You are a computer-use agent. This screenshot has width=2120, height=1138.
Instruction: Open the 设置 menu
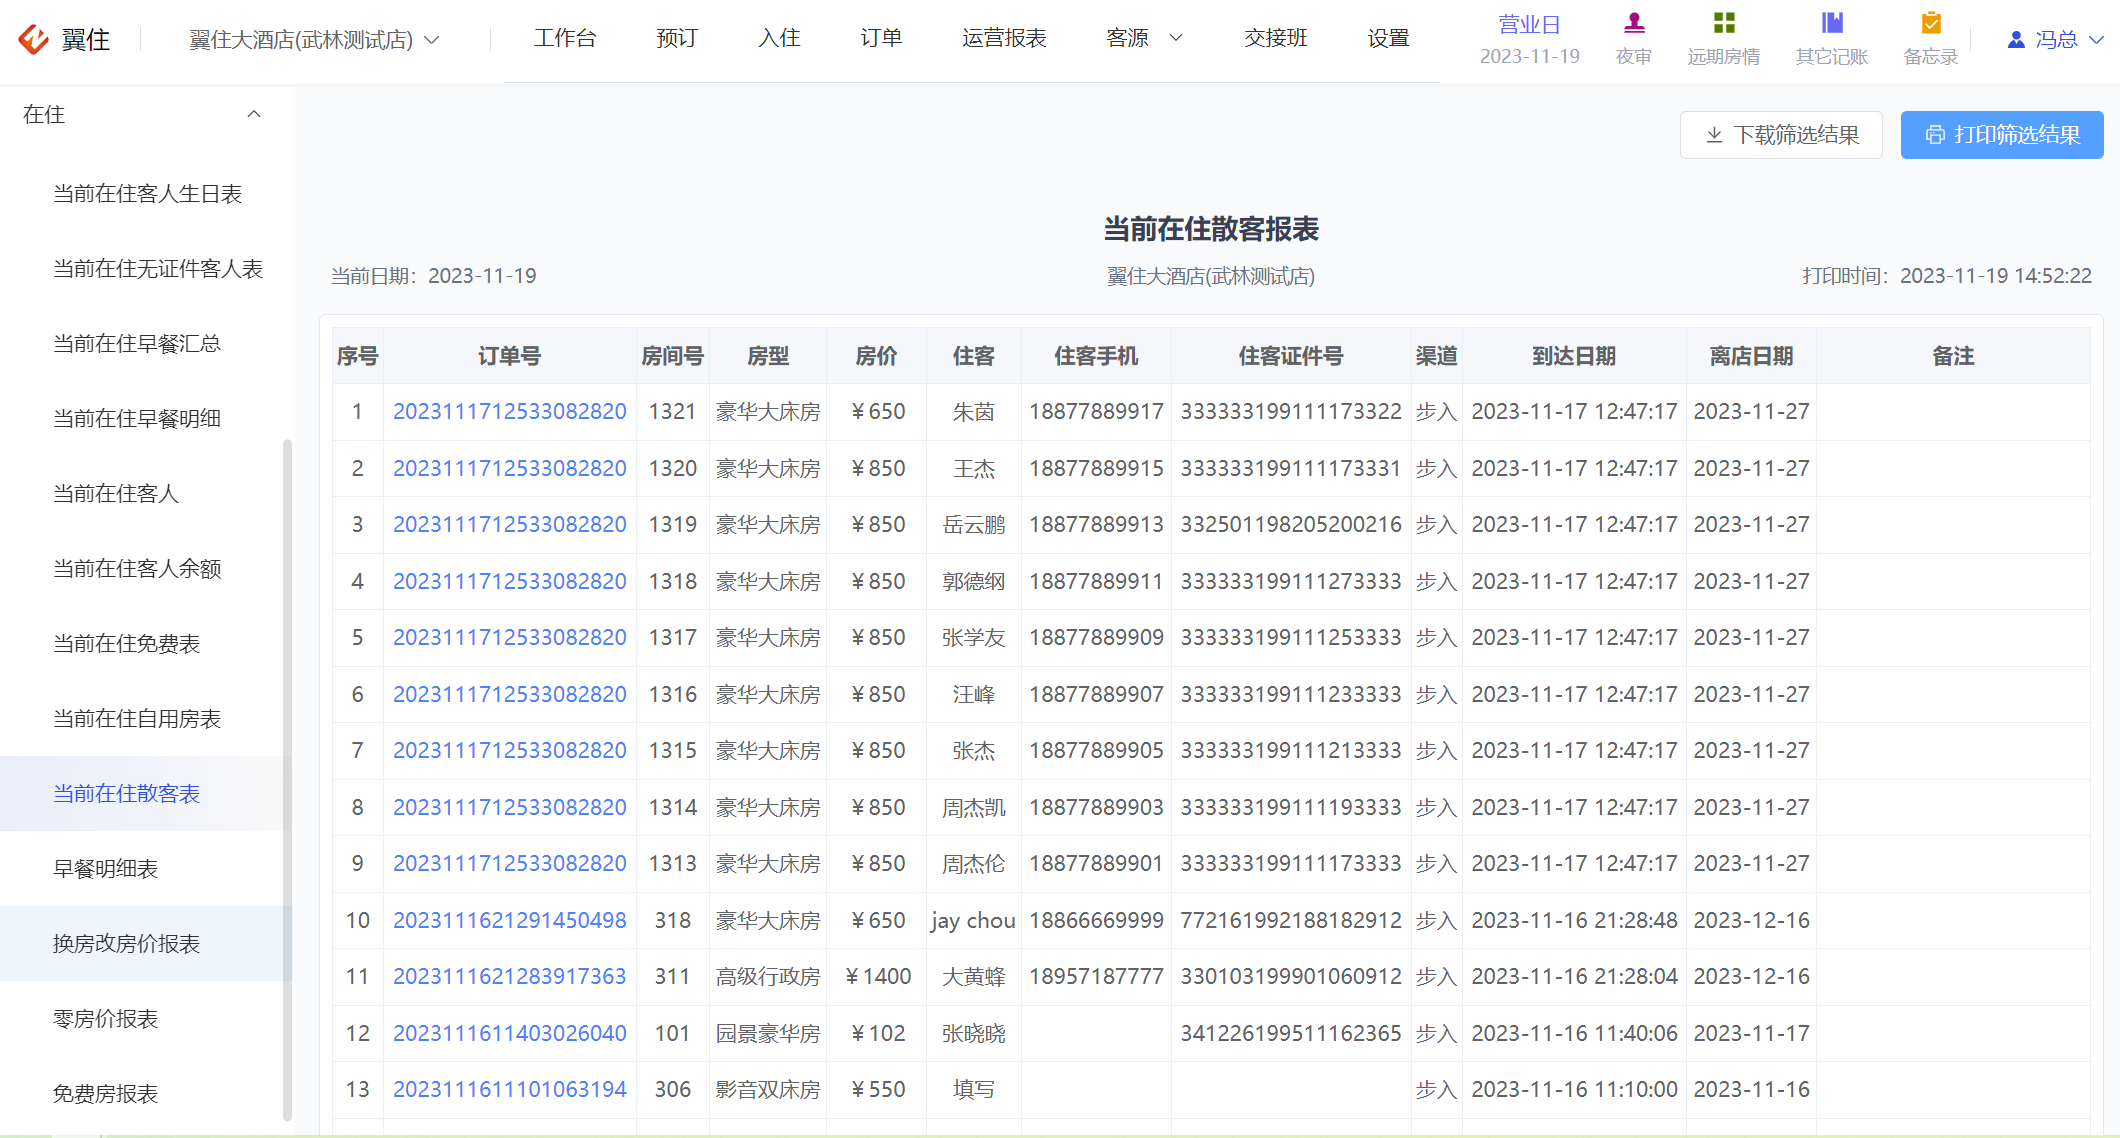point(1388,38)
